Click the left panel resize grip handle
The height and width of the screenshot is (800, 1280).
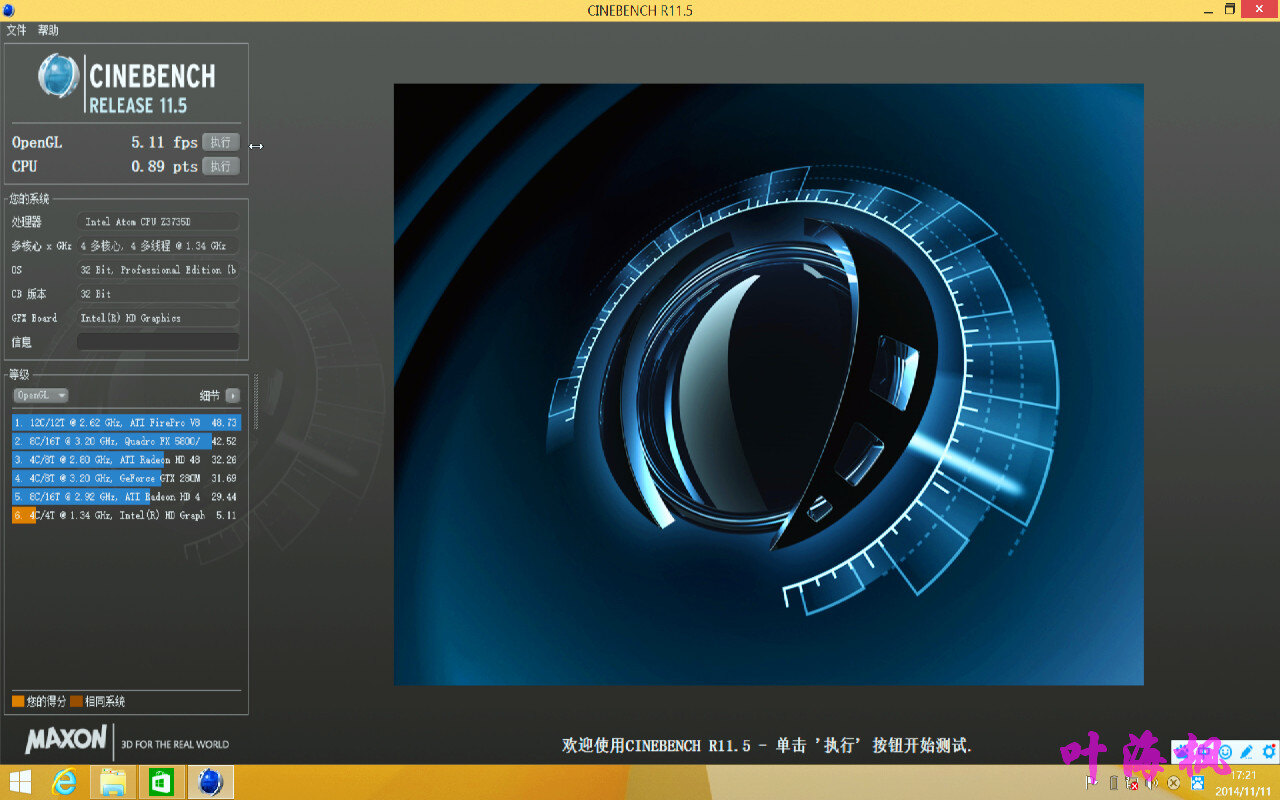coord(256,400)
